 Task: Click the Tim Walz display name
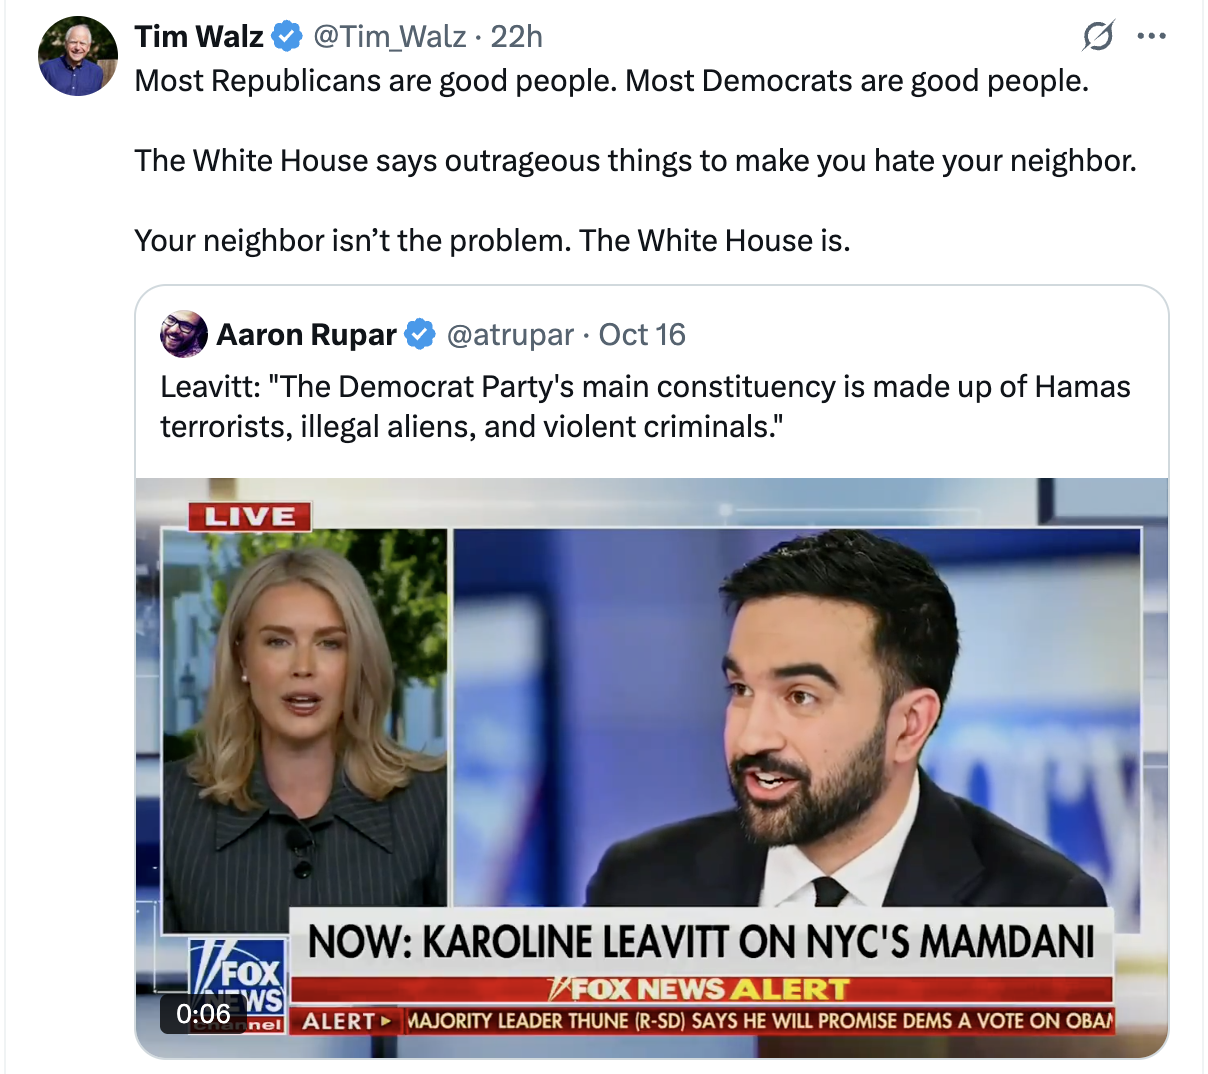[199, 37]
